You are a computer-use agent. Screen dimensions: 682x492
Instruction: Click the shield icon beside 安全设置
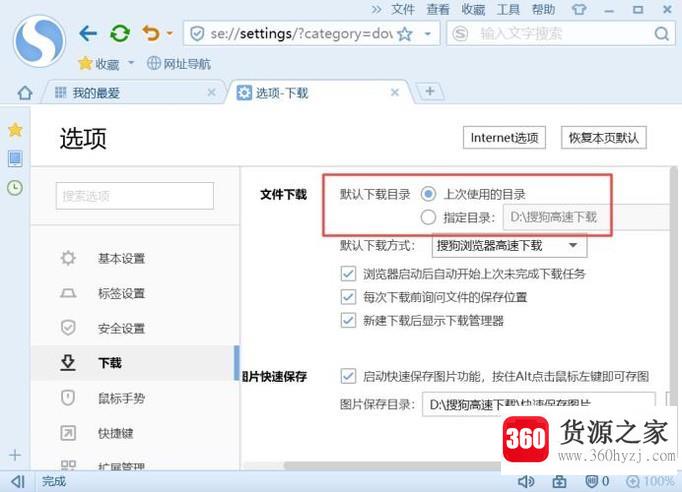pyautogui.click(x=68, y=328)
